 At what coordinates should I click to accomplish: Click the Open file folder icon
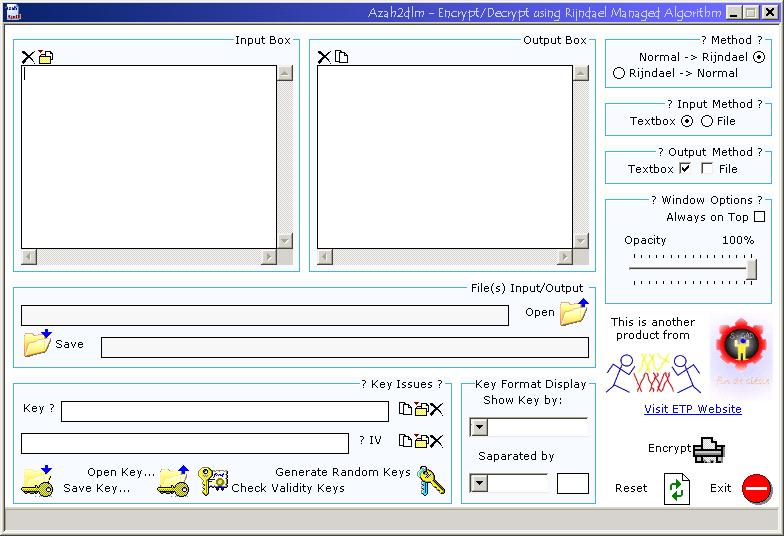point(574,312)
